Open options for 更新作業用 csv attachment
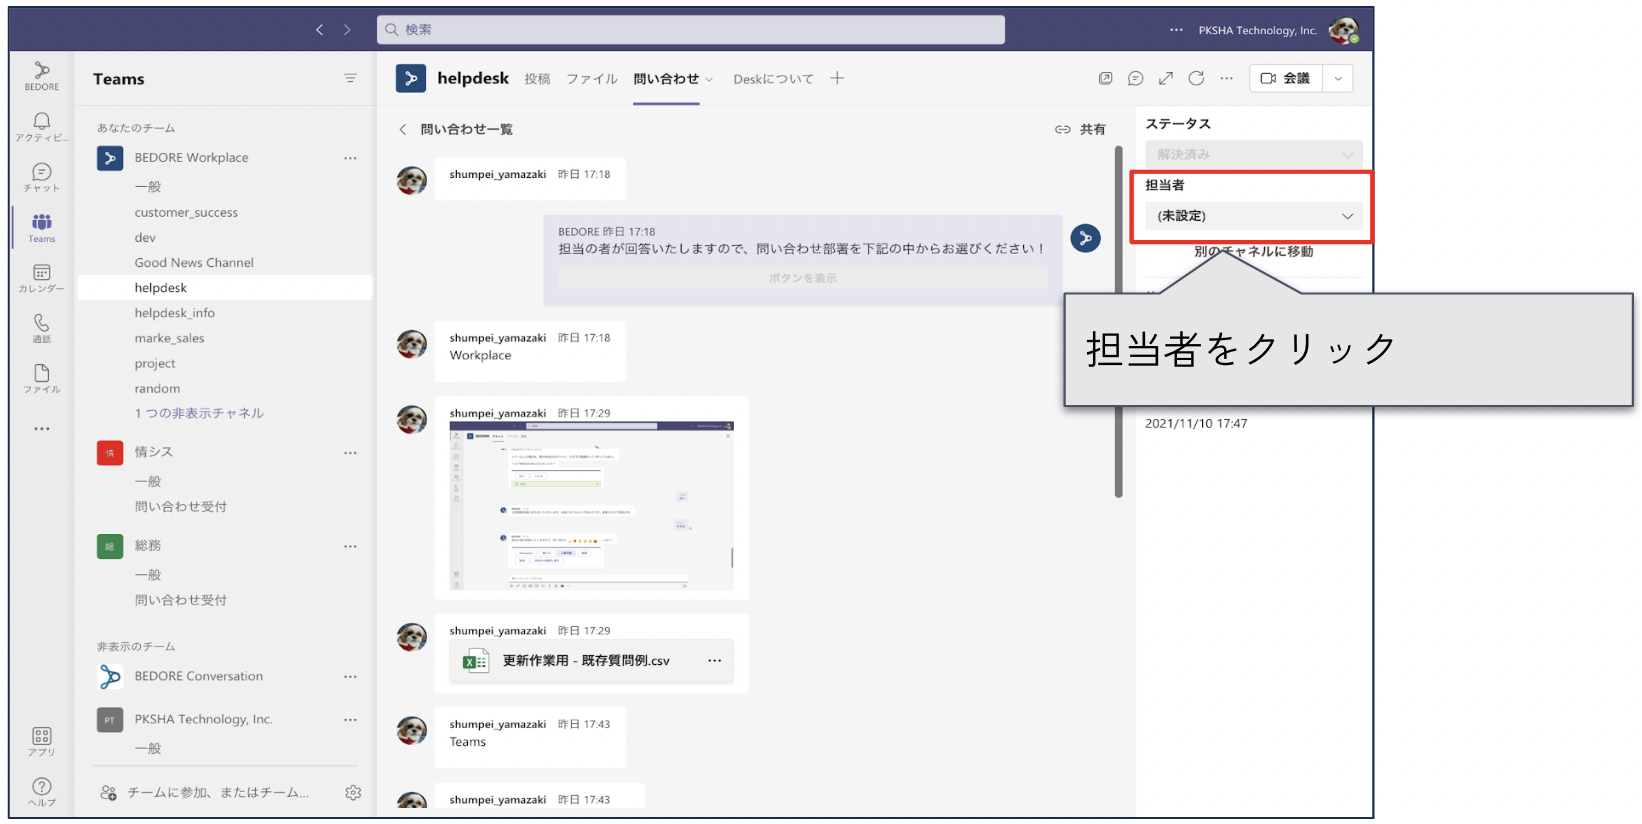 click(714, 661)
